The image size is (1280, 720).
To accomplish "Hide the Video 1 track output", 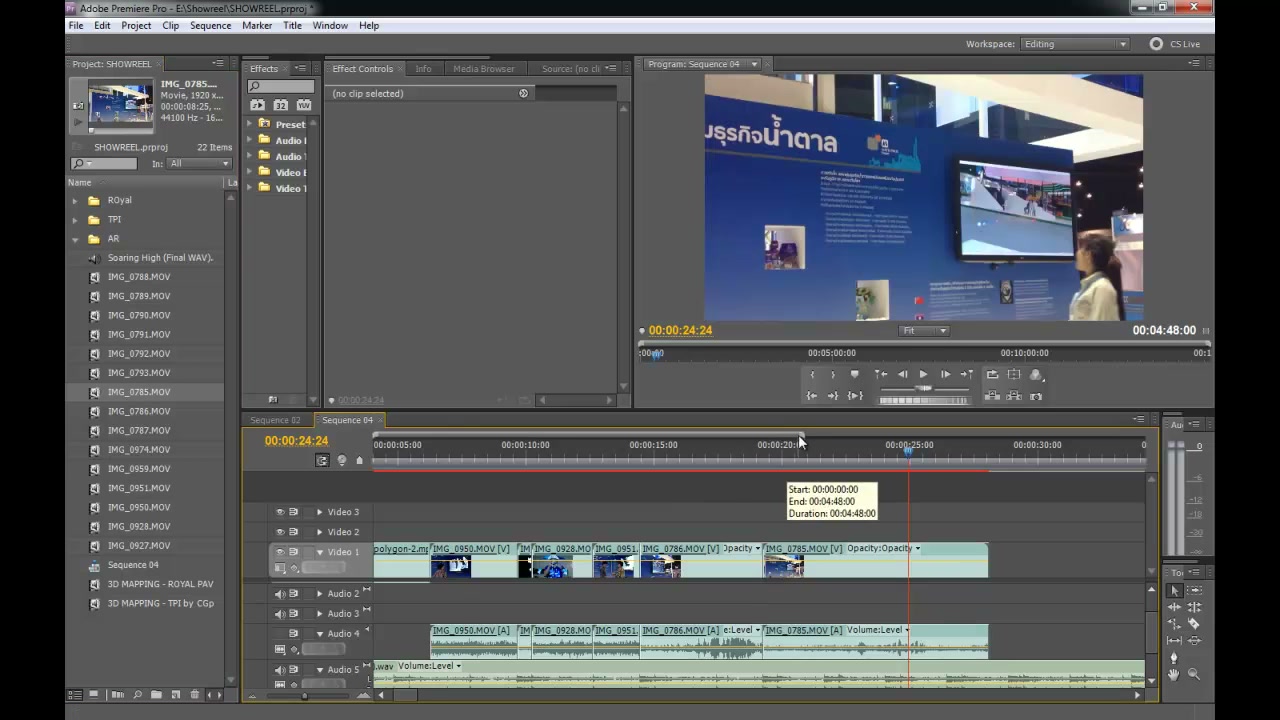I will pos(280,552).
